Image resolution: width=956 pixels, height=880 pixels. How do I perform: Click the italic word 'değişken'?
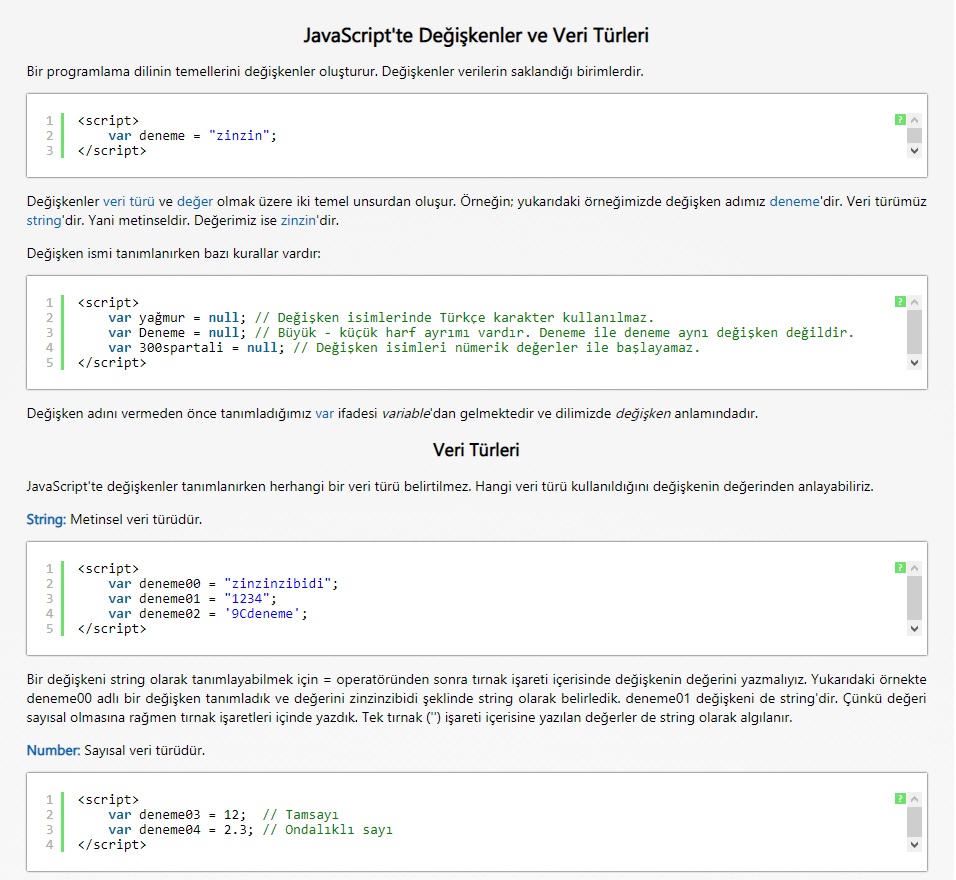(643, 413)
